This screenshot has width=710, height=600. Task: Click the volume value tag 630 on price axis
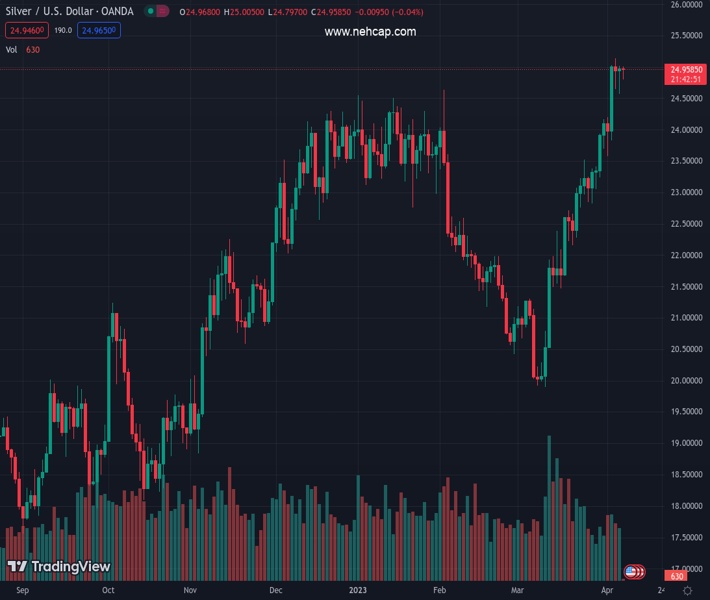(677, 576)
